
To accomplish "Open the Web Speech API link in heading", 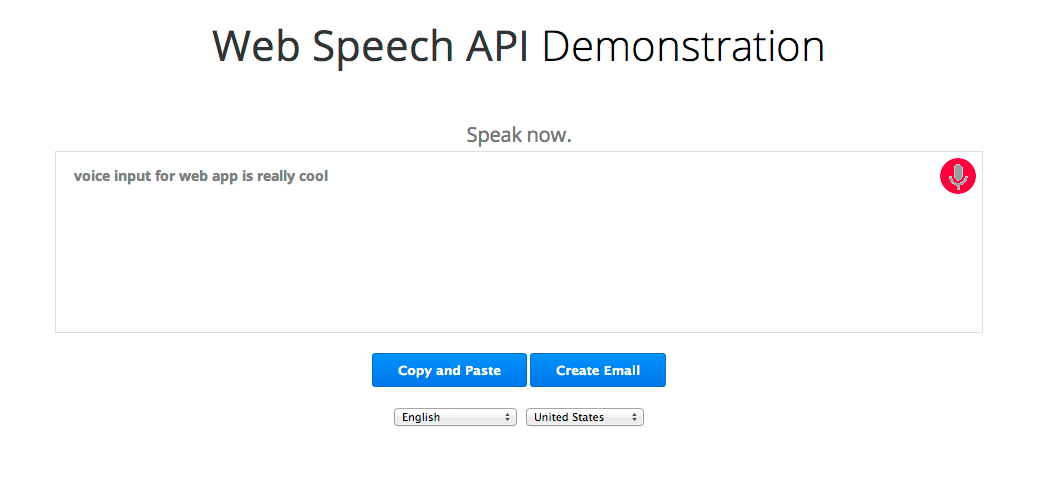I will tap(375, 46).
